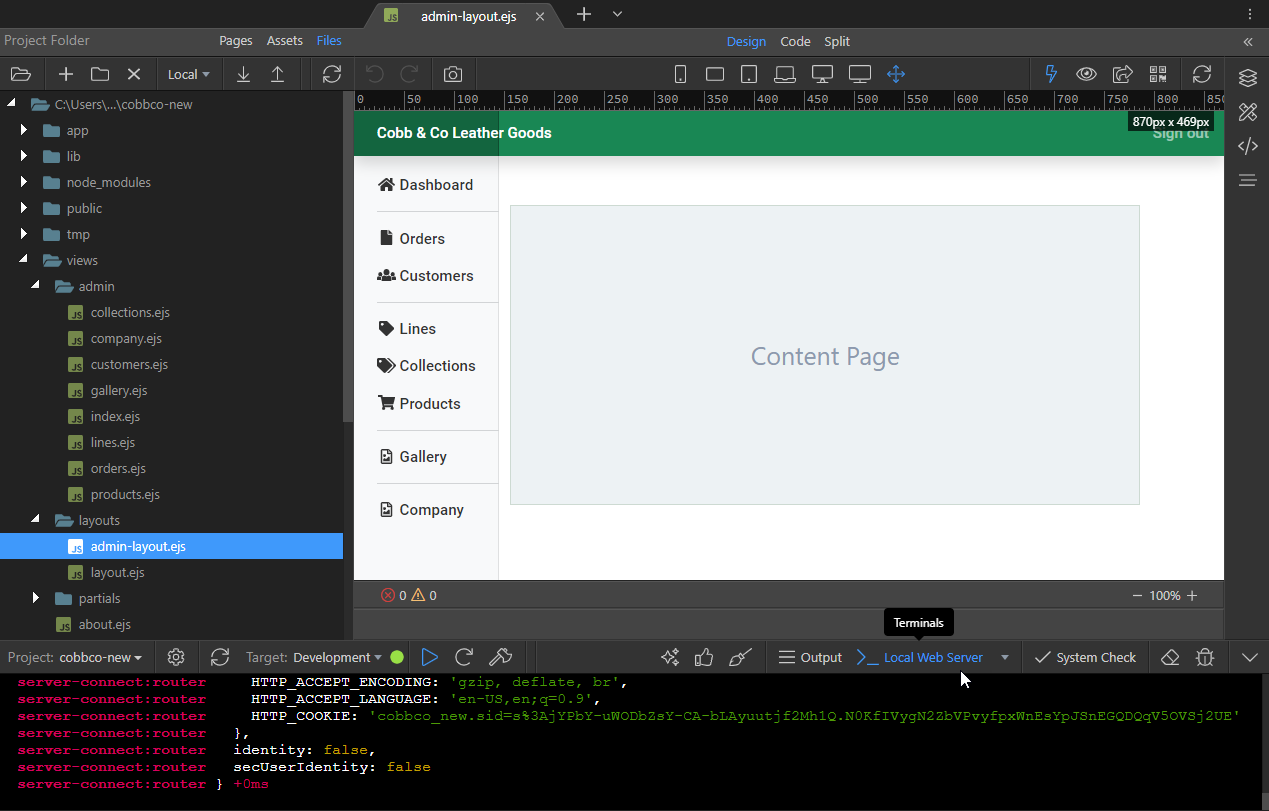The height and width of the screenshot is (811, 1269).
Task: Toggle the preview eye icon
Action: (1086, 74)
